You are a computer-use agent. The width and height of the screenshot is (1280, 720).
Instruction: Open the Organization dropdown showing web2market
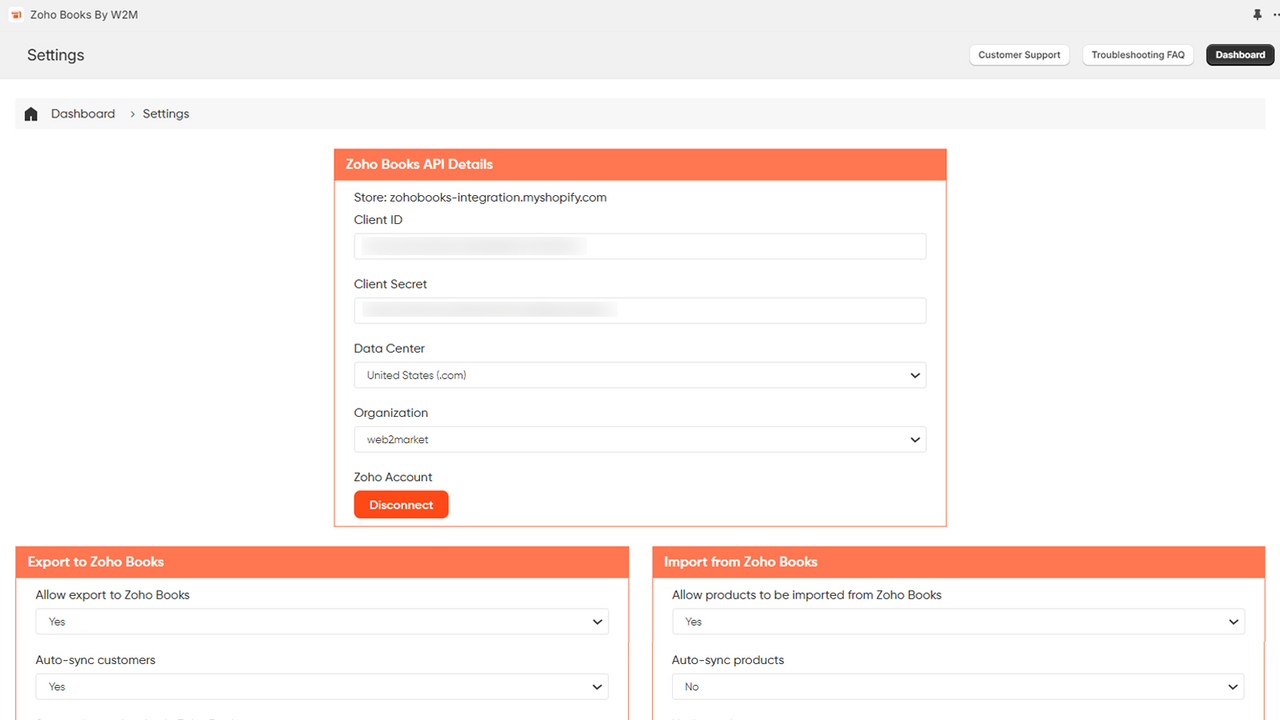[640, 439]
